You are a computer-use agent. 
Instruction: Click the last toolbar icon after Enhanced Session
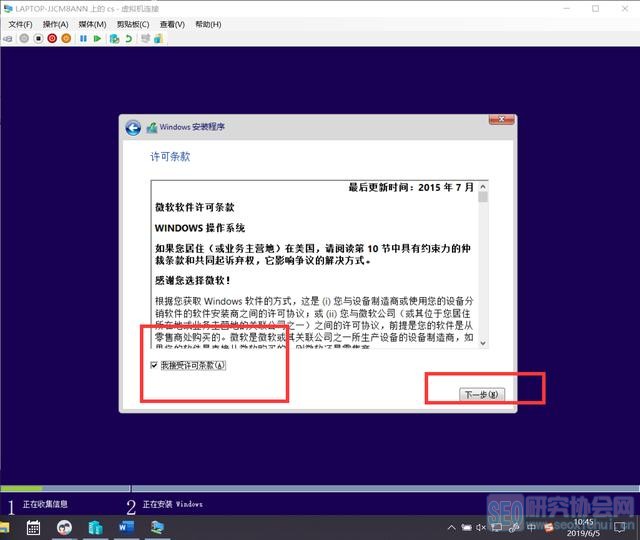(x=158, y=38)
